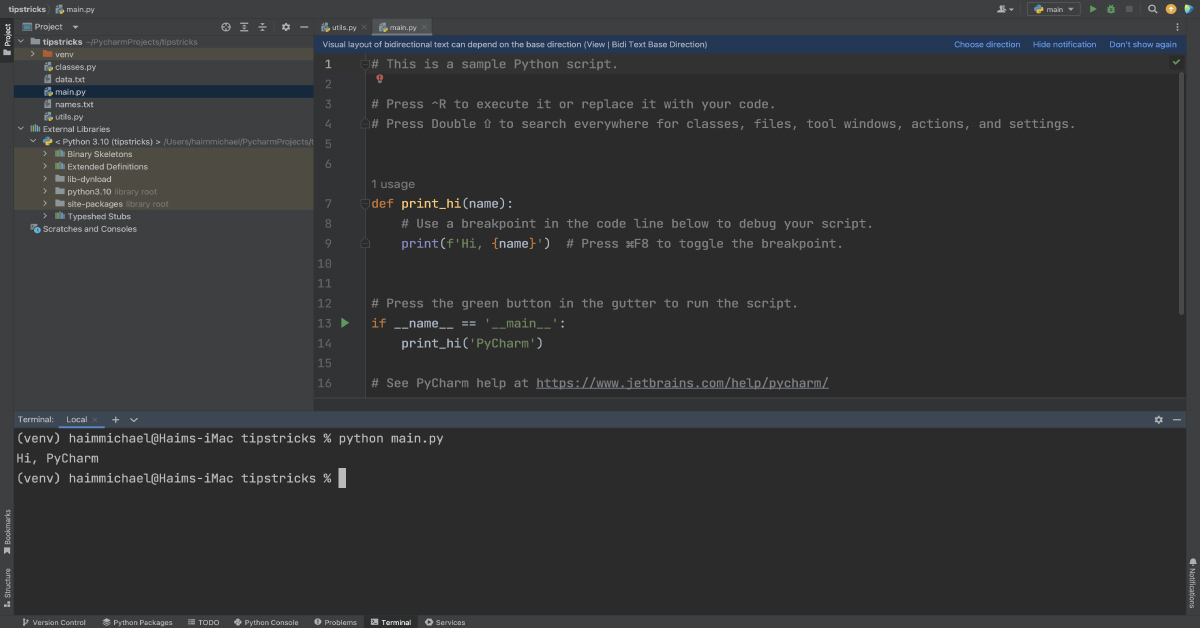Toggle the Problems tool window
Viewport: 1200px width, 628px height.
335,621
